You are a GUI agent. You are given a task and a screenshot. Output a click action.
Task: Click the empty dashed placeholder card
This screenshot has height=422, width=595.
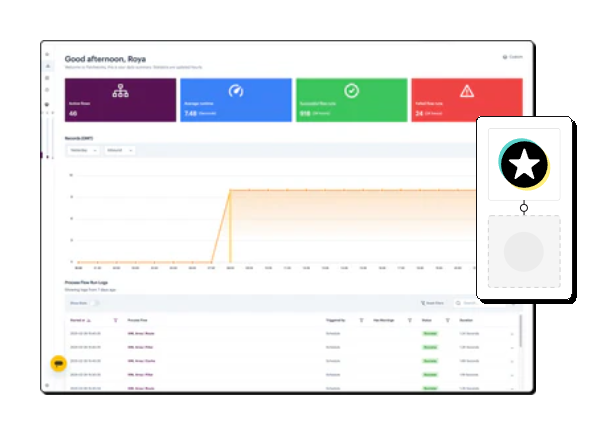pos(524,251)
